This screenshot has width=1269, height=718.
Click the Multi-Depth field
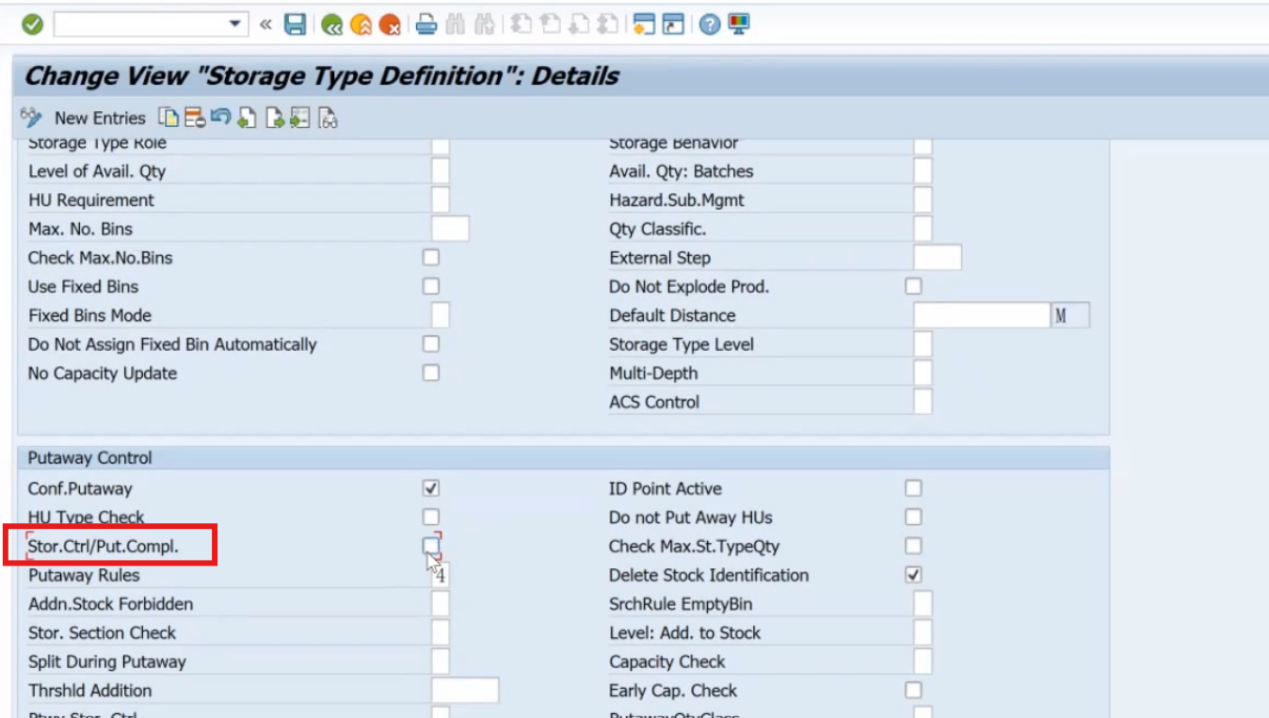coord(923,373)
